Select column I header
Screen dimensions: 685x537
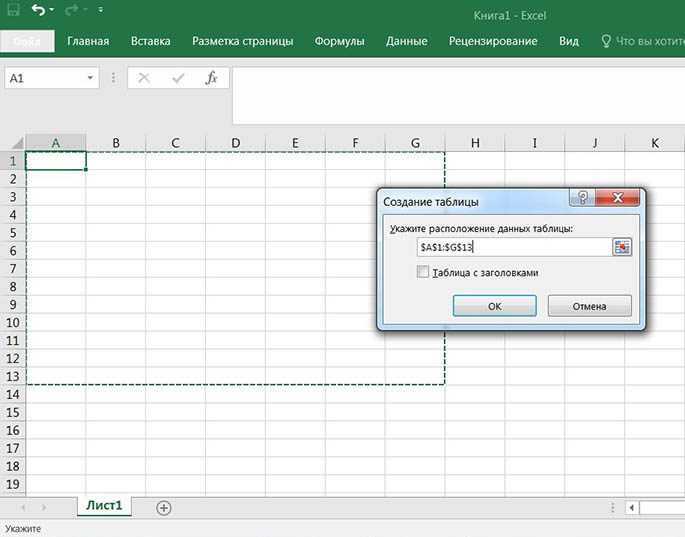tap(535, 143)
